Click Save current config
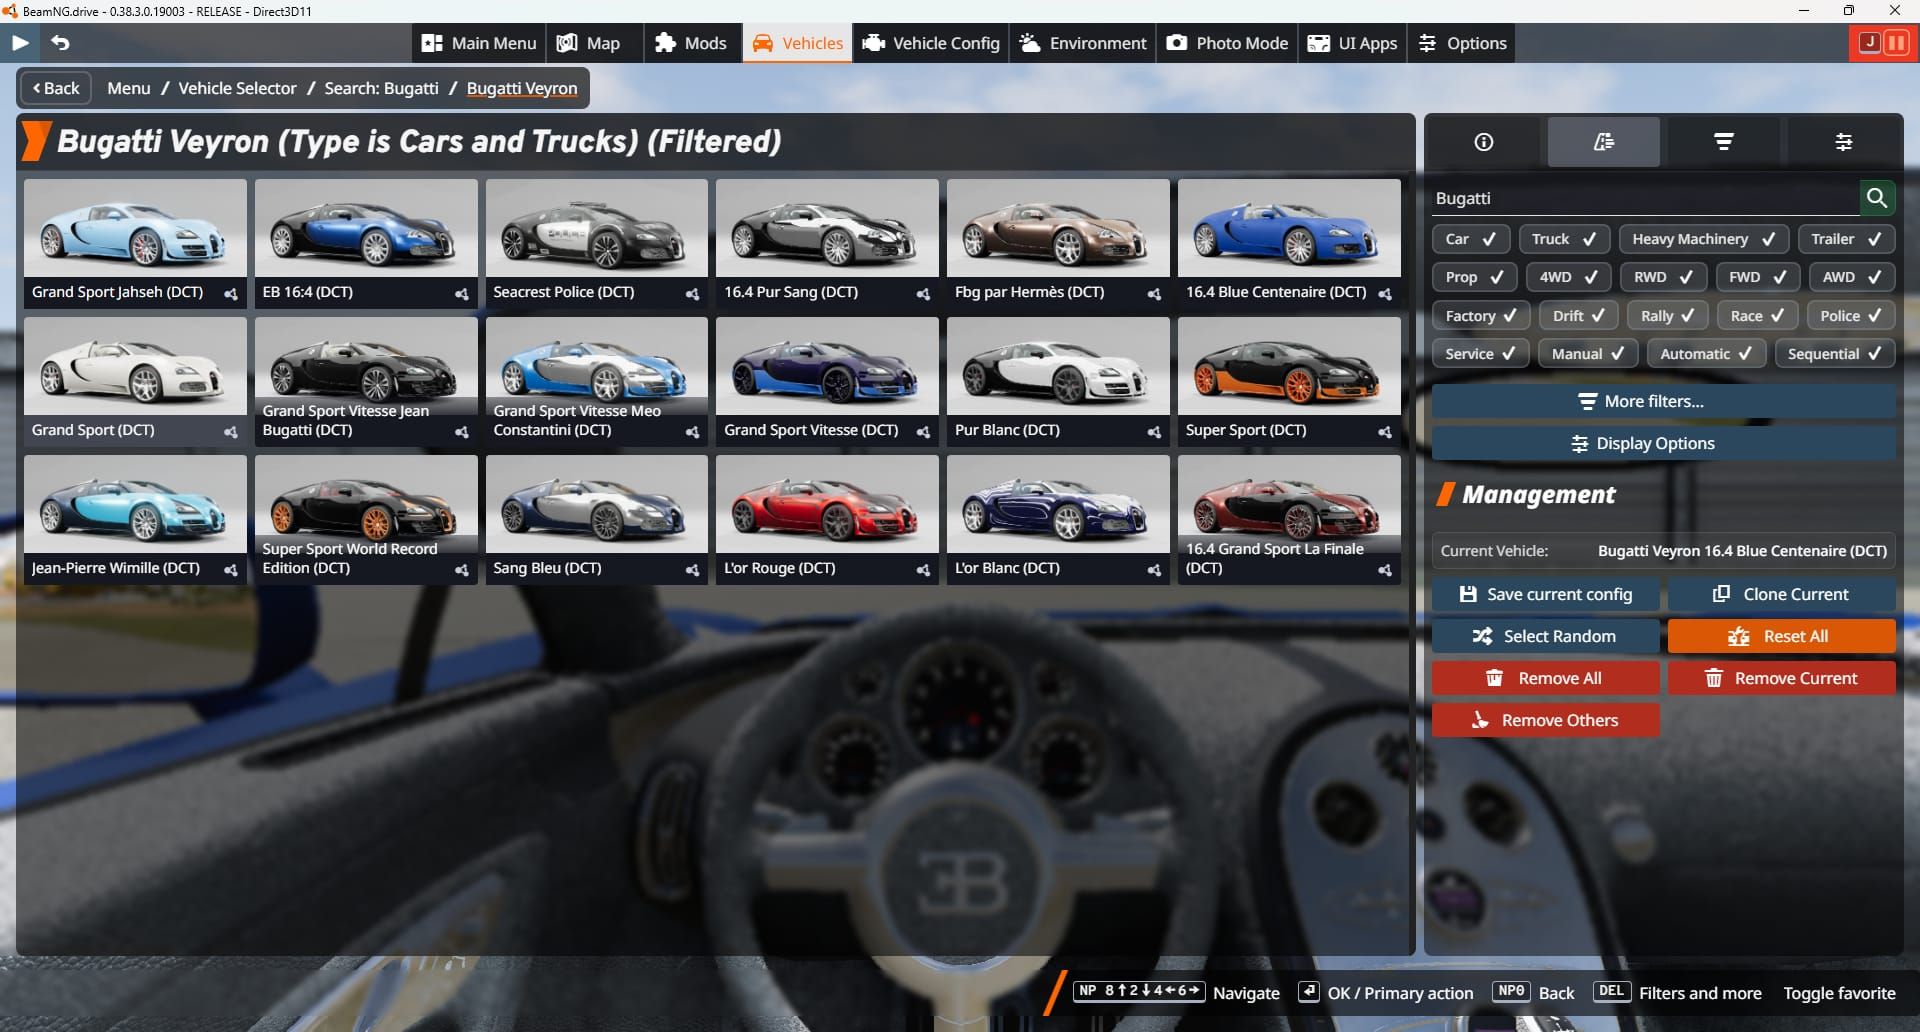This screenshot has height=1032, width=1920. [1545, 593]
